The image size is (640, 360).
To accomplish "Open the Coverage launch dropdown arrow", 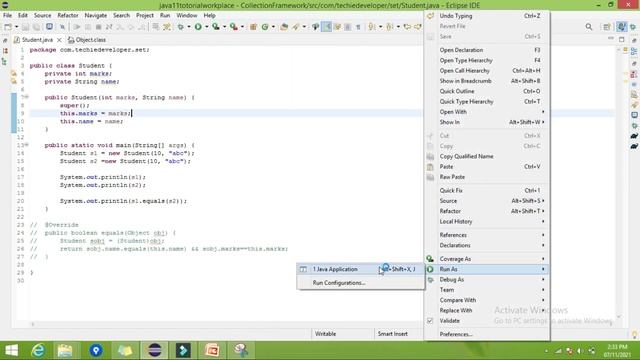I will click(224, 27).
